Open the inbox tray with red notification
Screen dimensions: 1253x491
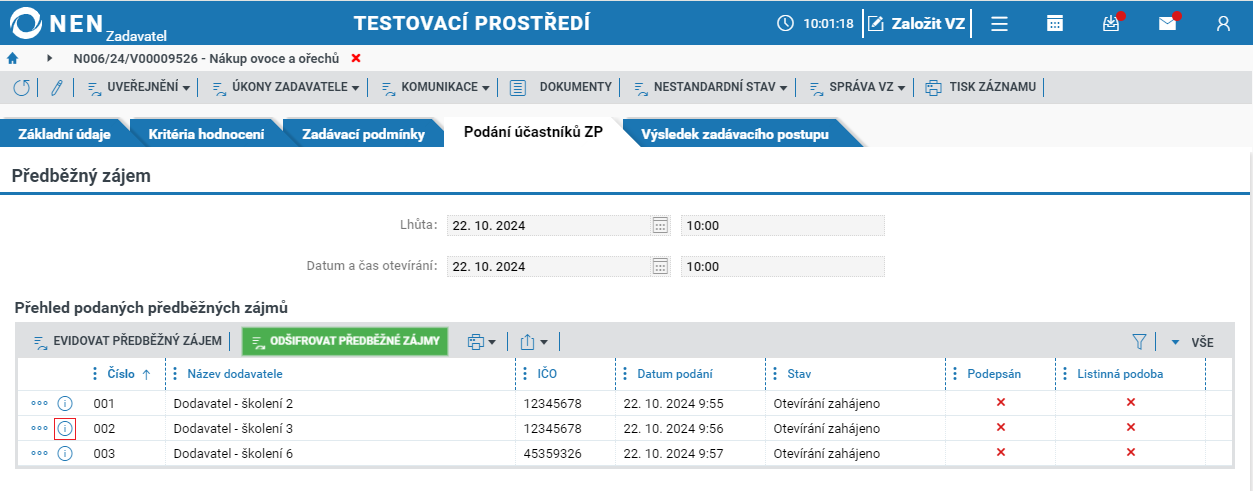pos(1111,24)
